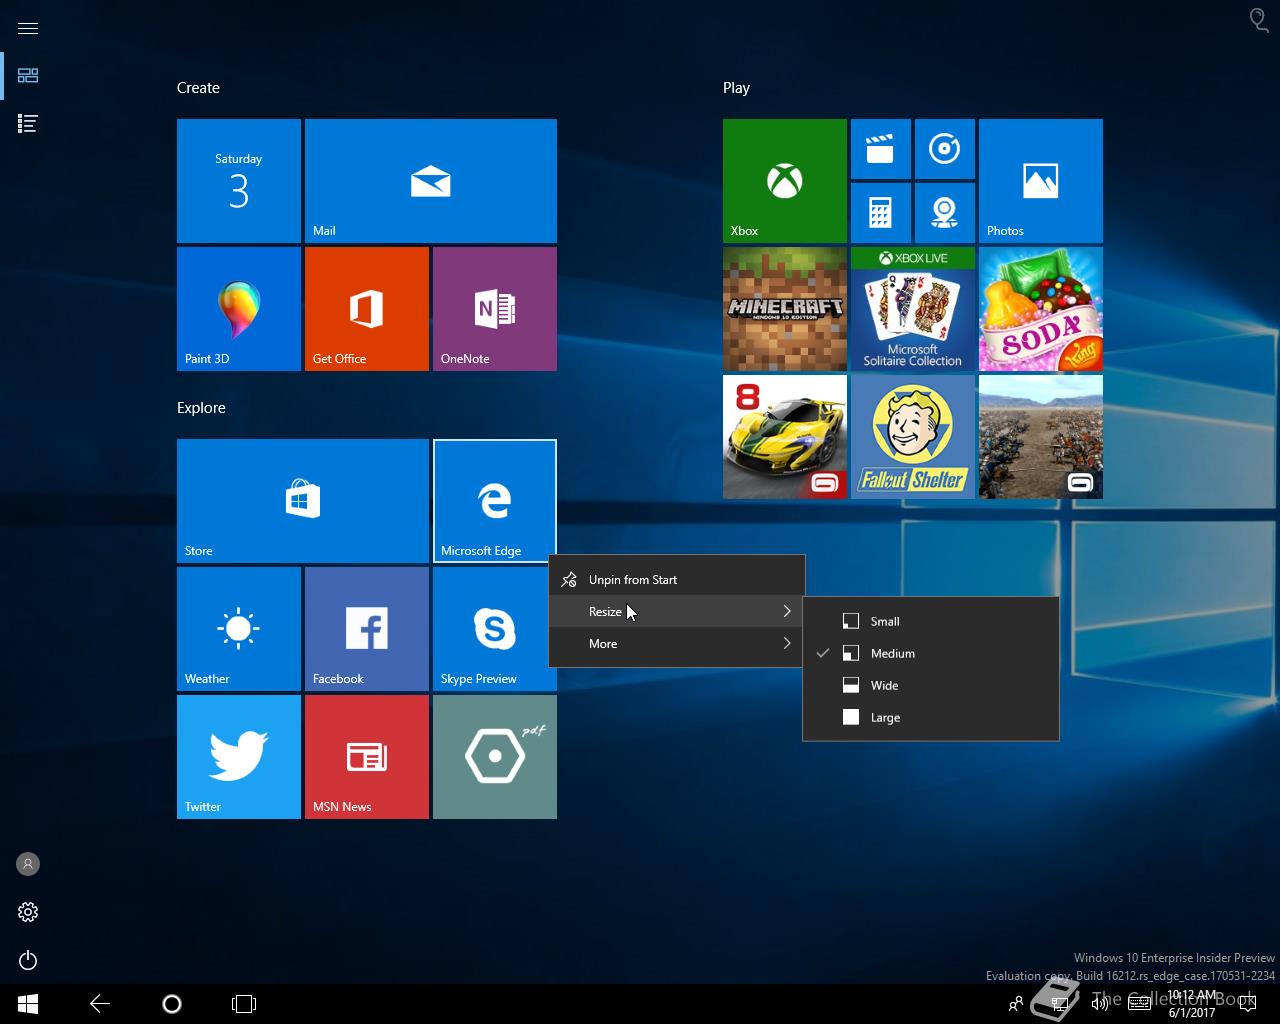The width and height of the screenshot is (1280, 1024).
Task: Click the Play group heading
Action: [736, 88]
